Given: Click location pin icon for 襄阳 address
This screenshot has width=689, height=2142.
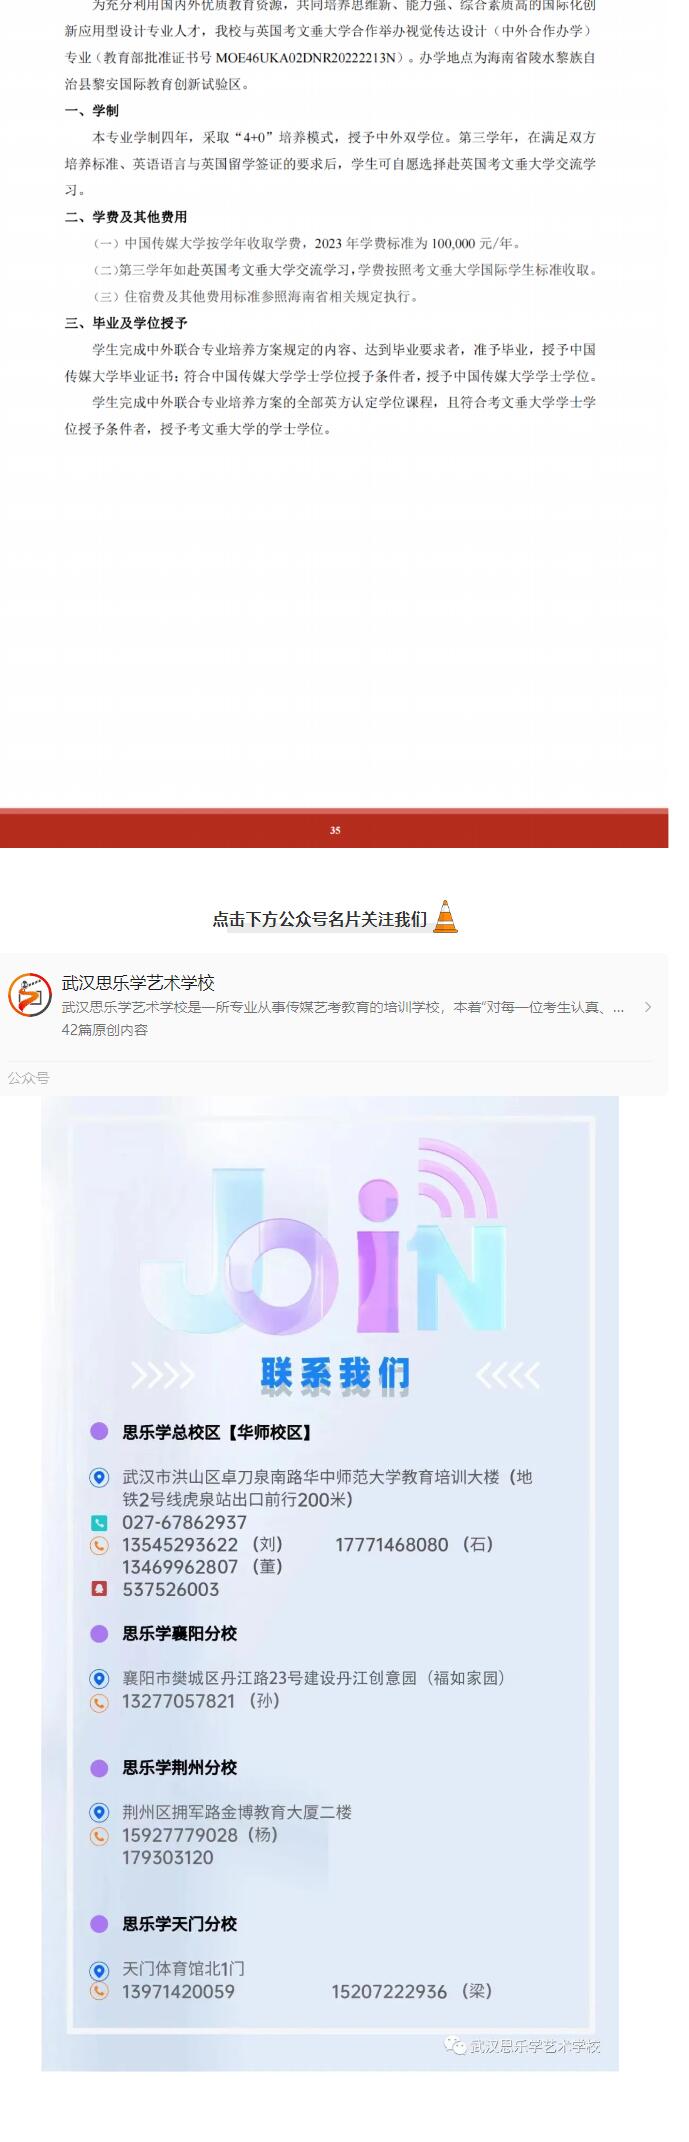Looking at the screenshot, I should [99, 1678].
